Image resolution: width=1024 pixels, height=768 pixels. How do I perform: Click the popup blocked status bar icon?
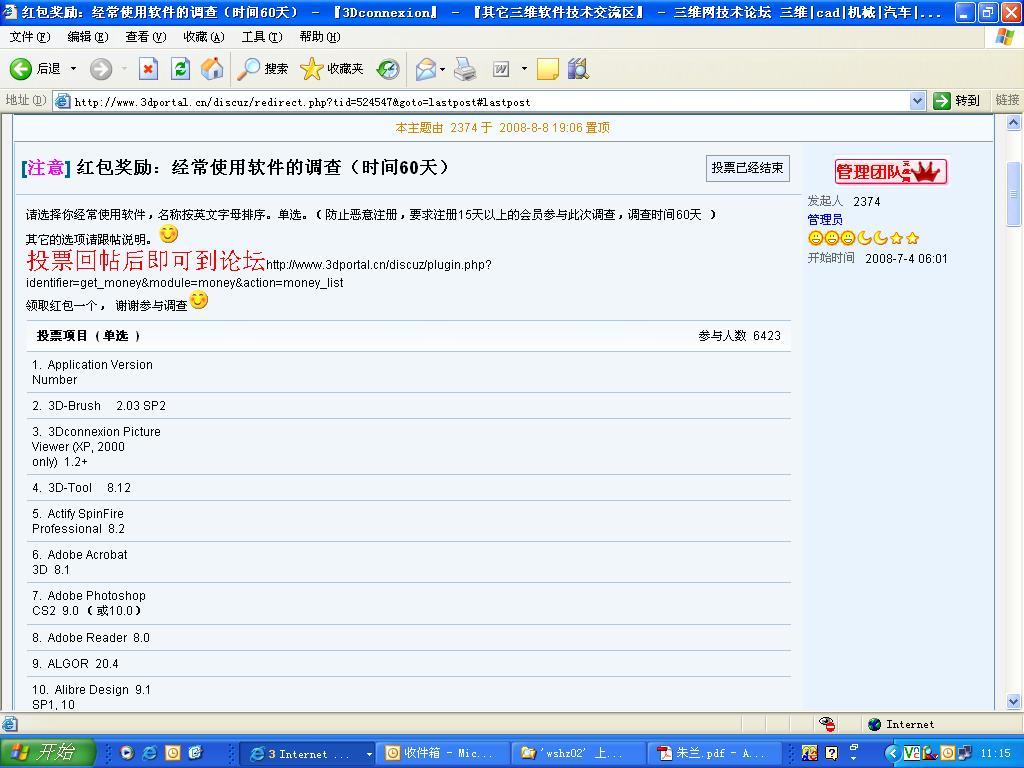(827, 724)
